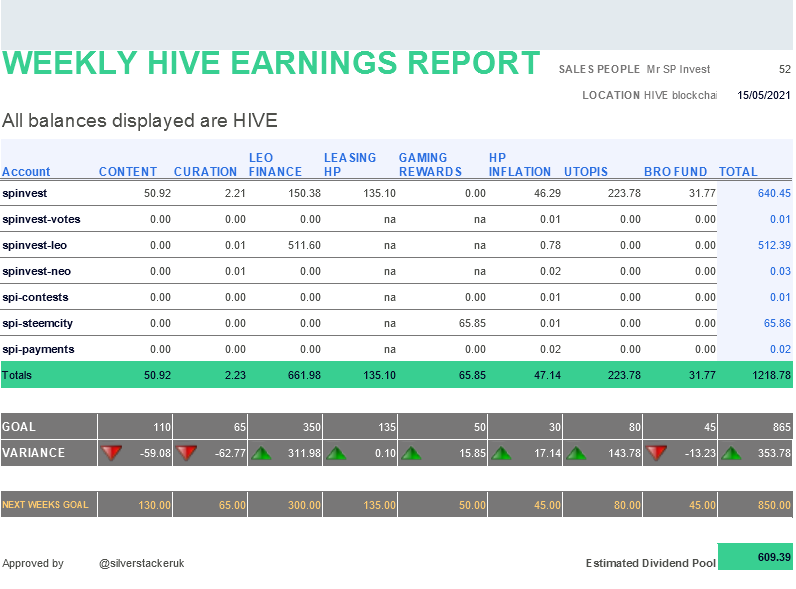This screenshot has height=589, width=796.
Task: Select the Account column header
Action: coord(26,172)
